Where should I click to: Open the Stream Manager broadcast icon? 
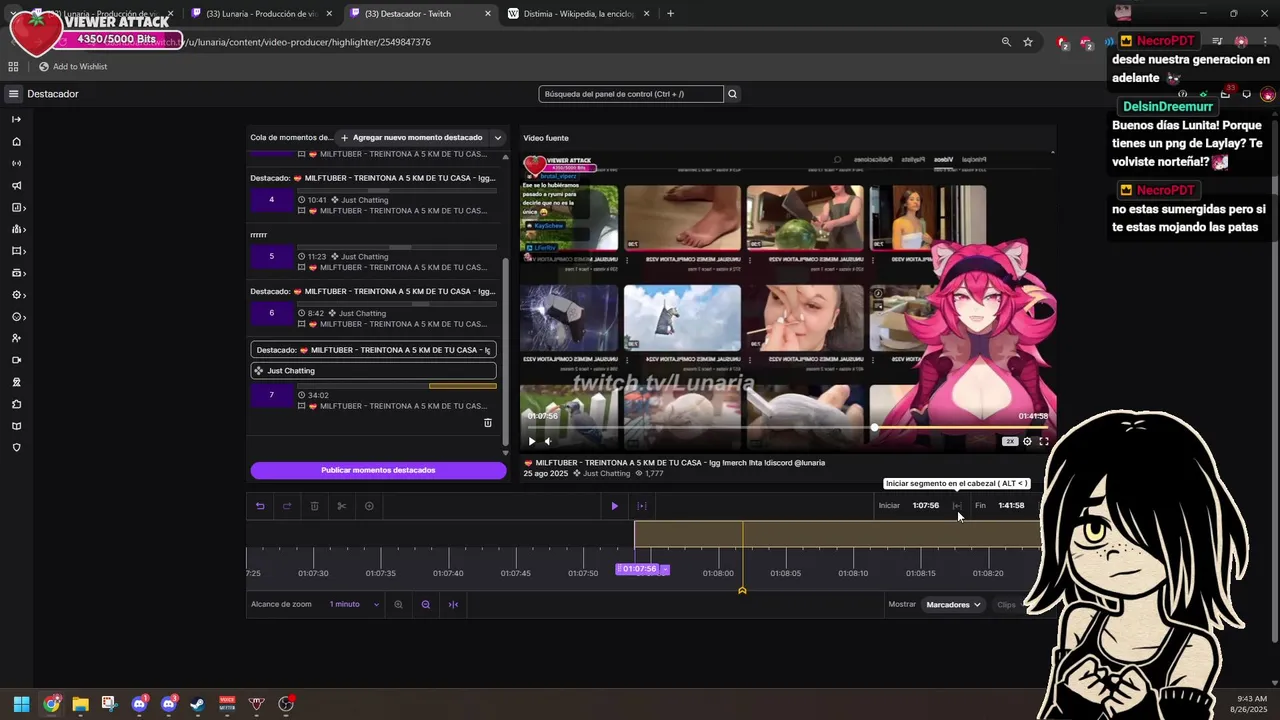click(x=16, y=163)
